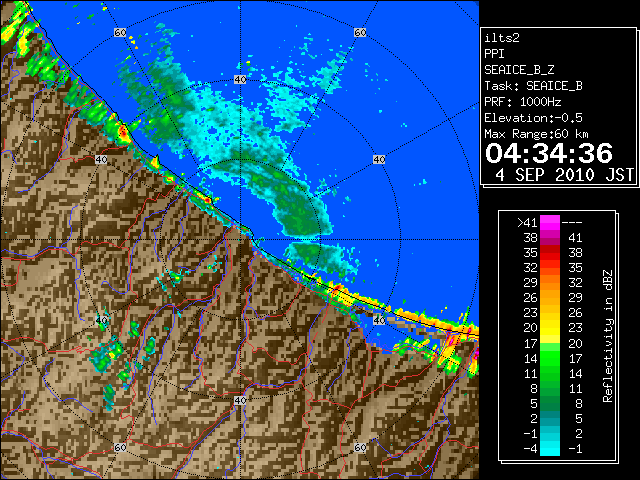Click the 40 km label on northwest land radial
Image resolution: width=640 pixels, height=480 pixels.
point(101,160)
